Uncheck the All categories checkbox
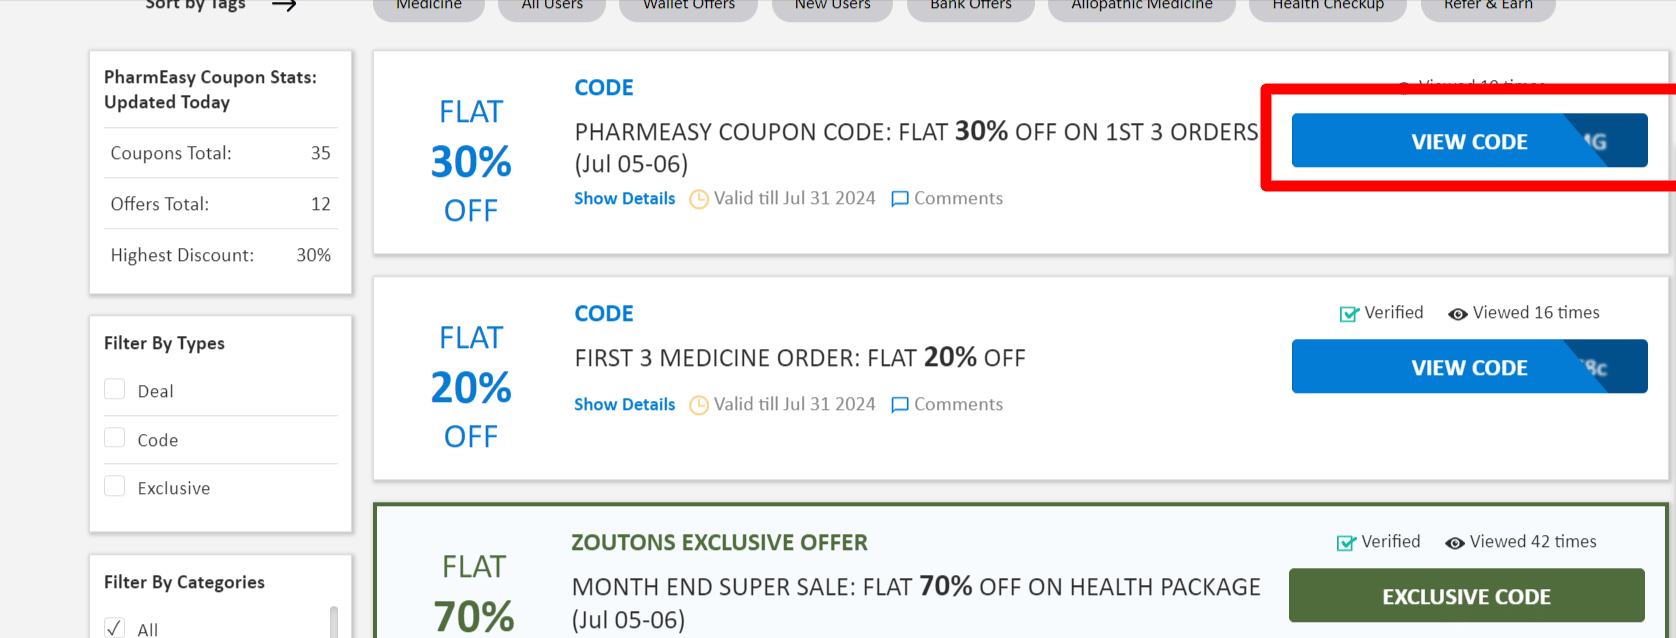 [115, 628]
